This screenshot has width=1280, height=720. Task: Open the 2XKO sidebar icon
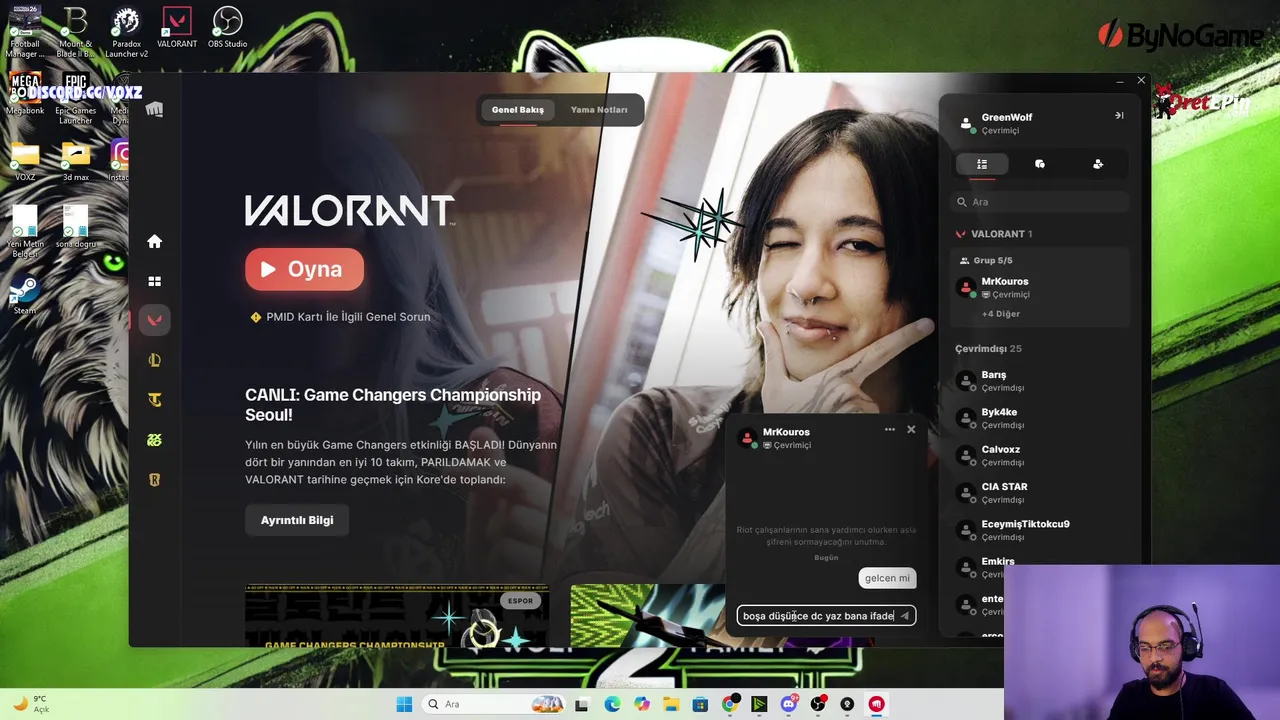pos(154,440)
